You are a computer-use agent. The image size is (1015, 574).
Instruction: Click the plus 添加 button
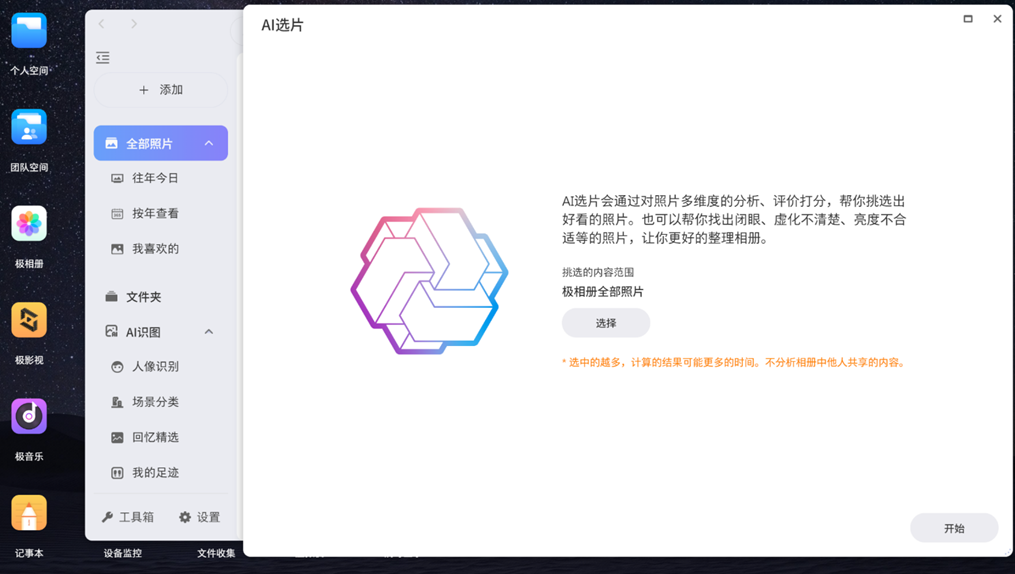pyautogui.click(x=161, y=90)
